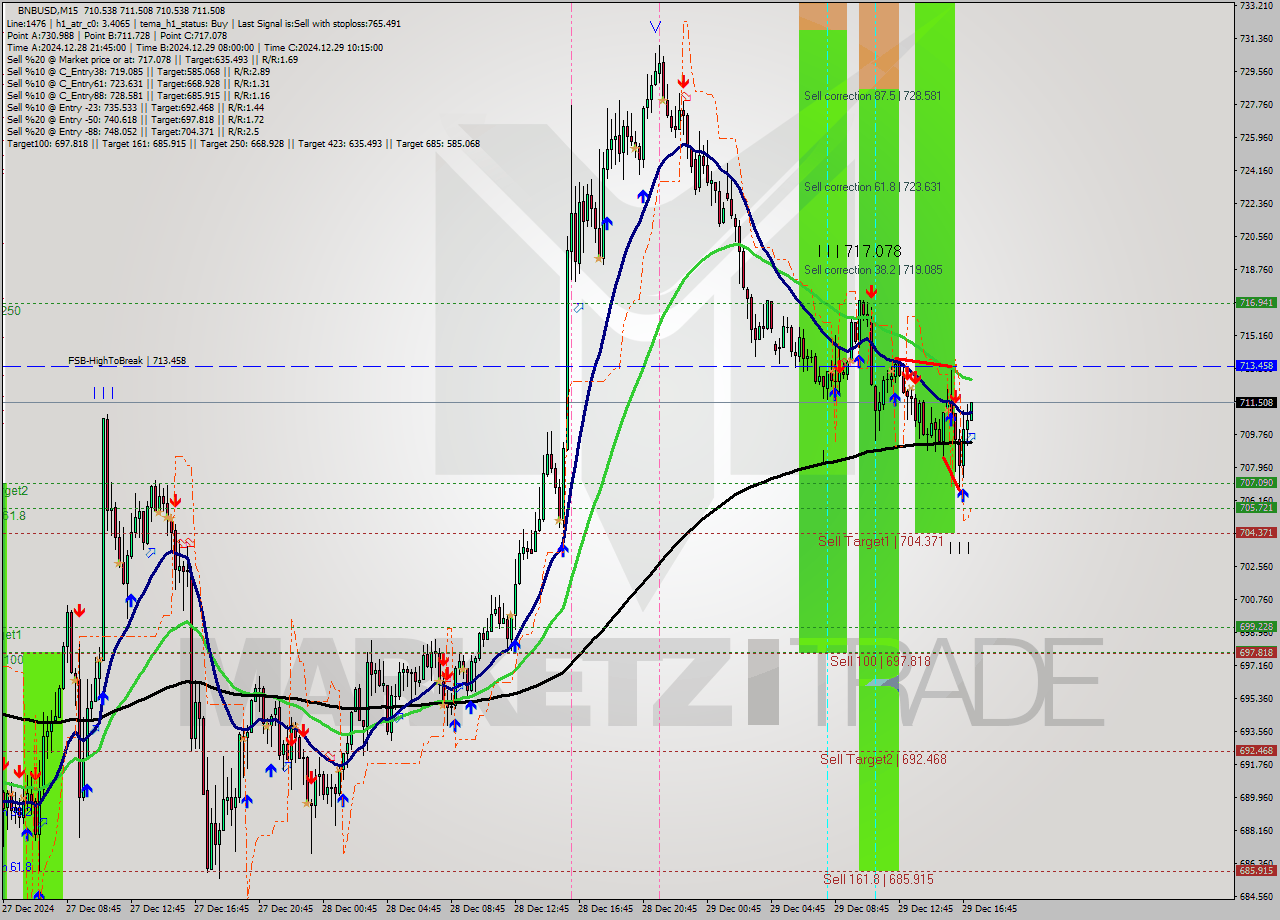Click the Line:1476 h1_atr_c0 status line

pos(204,23)
